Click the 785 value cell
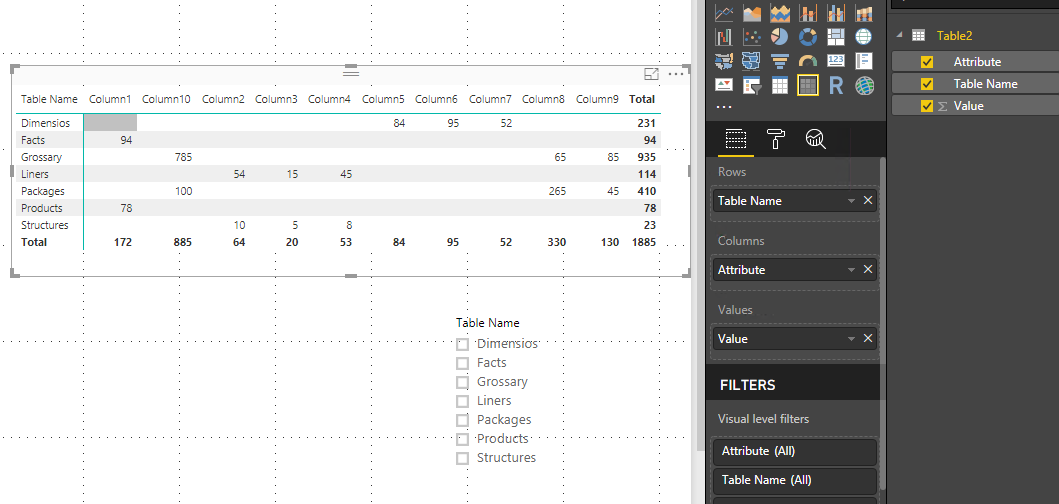 pyautogui.click(x=183, y=157)
